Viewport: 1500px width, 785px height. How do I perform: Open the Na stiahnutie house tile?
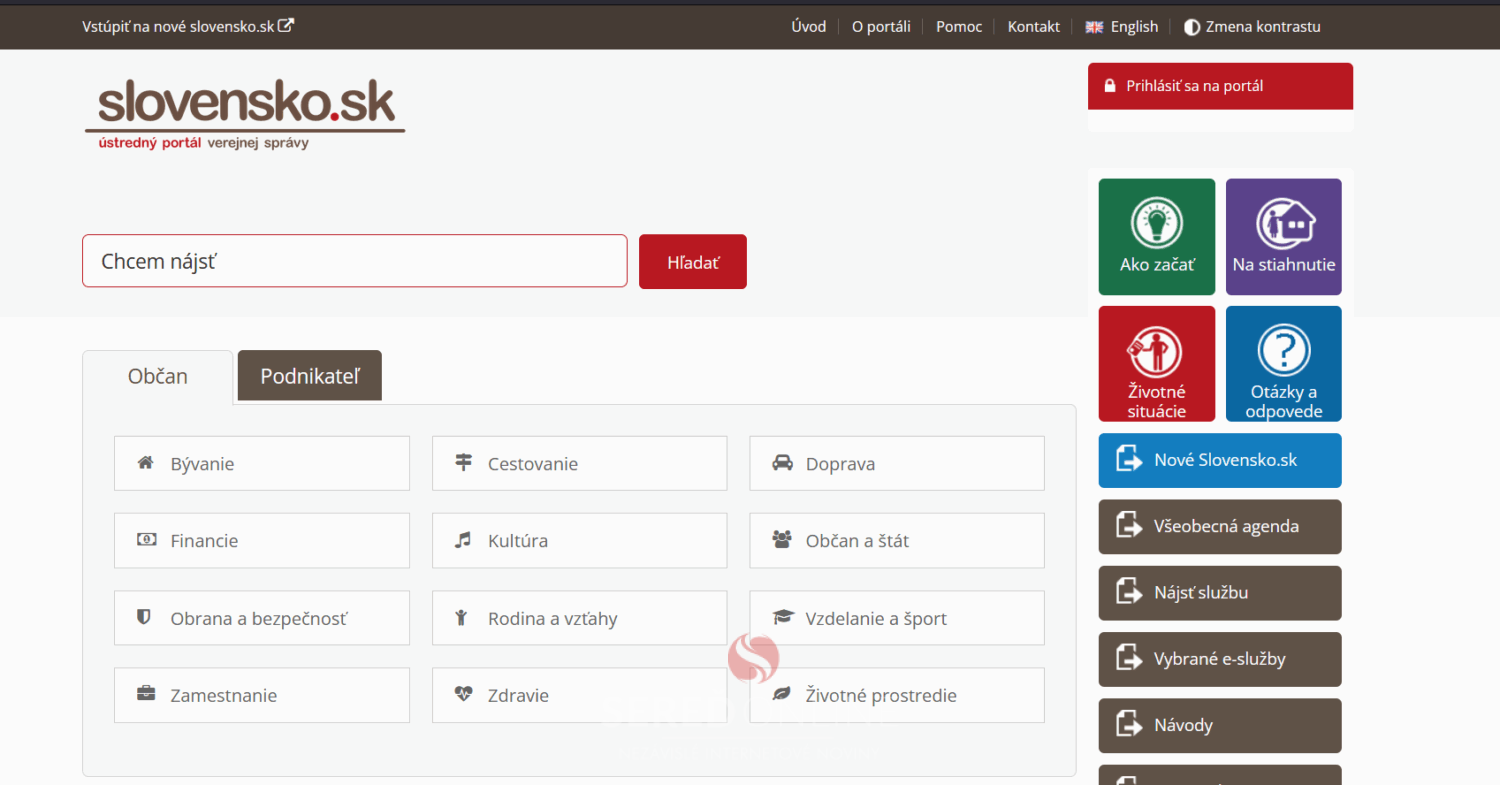tap(1283, 236)
